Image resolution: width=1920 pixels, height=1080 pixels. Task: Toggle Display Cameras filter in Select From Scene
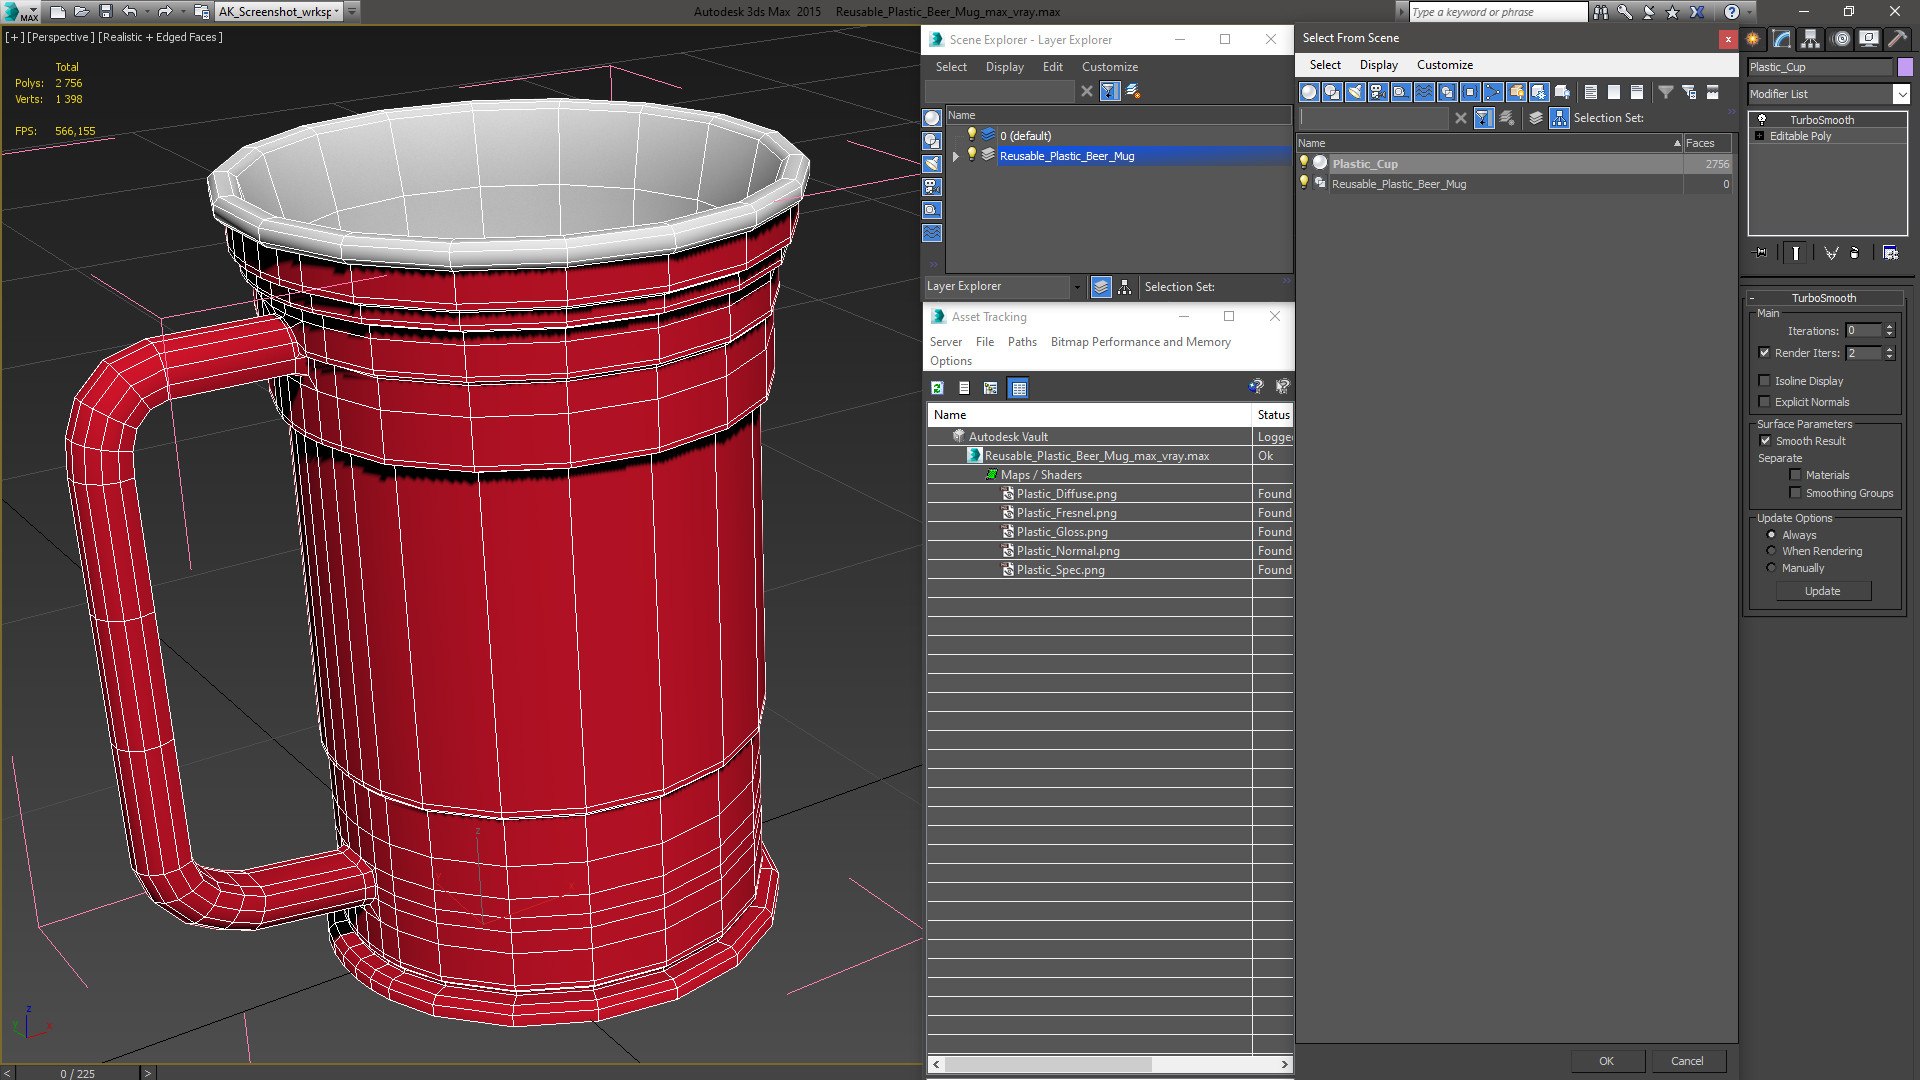point(1378,92)
